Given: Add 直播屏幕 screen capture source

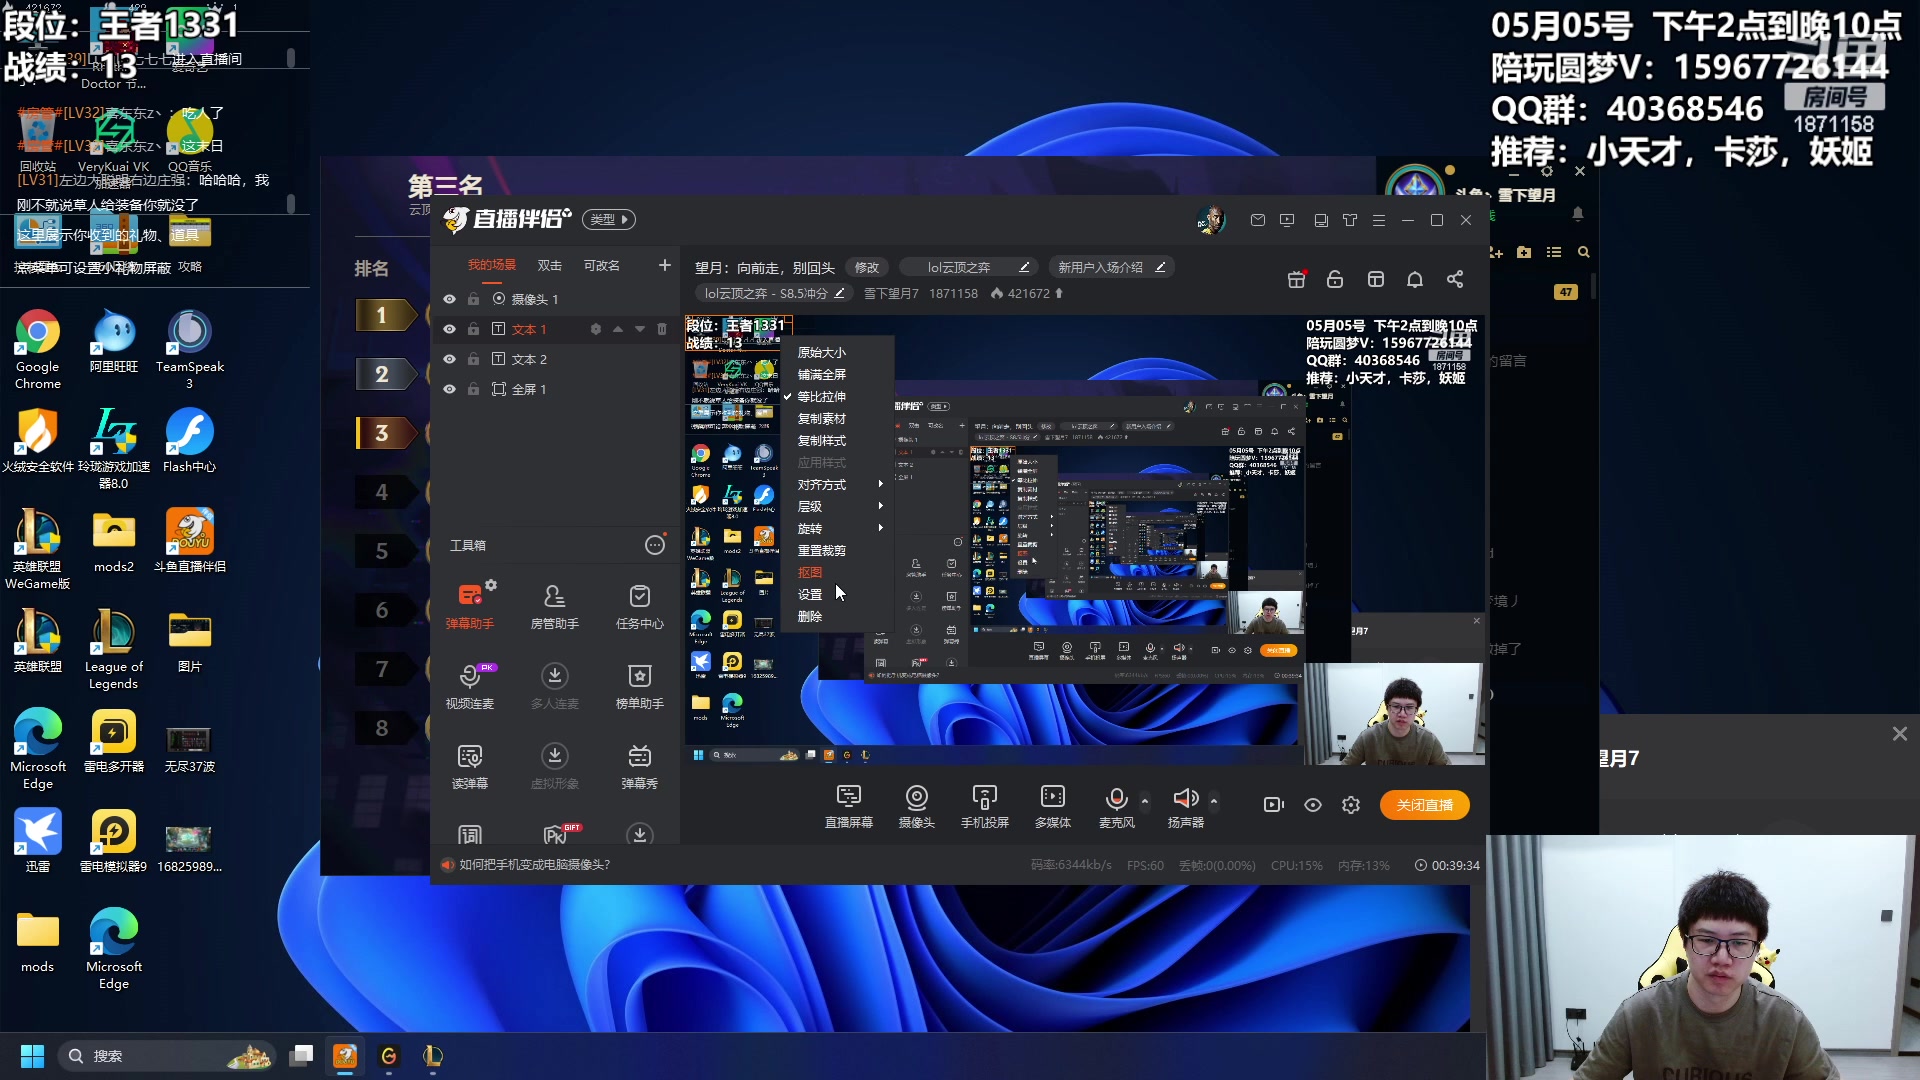Looking at the screenshot, I should 848,806.
